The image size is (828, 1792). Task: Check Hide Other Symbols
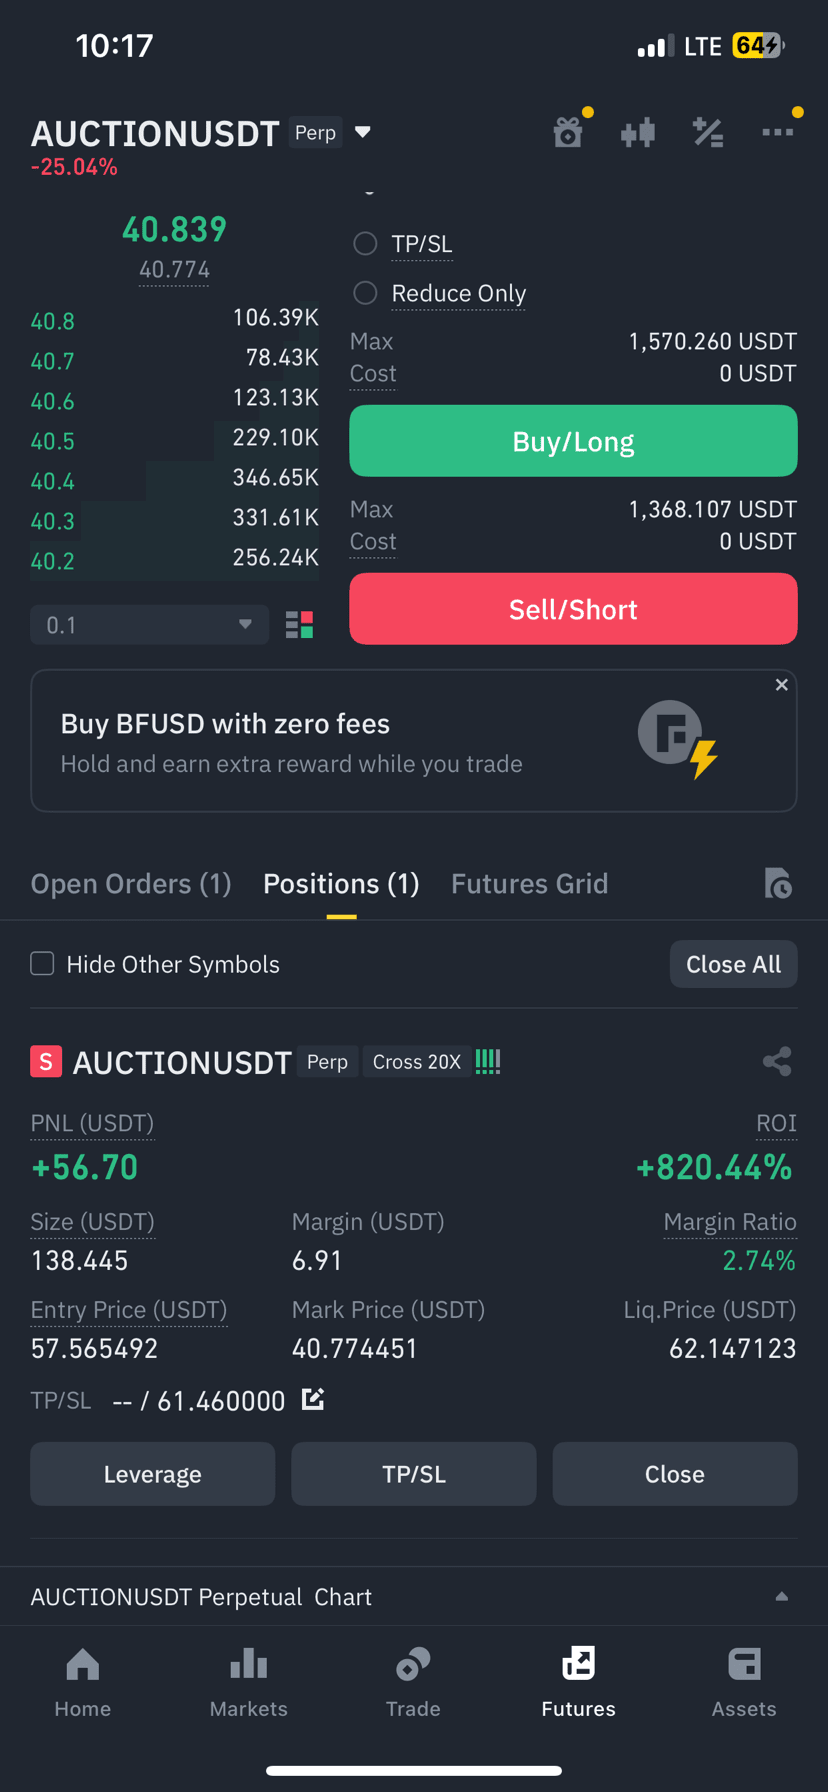pyautogui.click(x=42, y=964)
